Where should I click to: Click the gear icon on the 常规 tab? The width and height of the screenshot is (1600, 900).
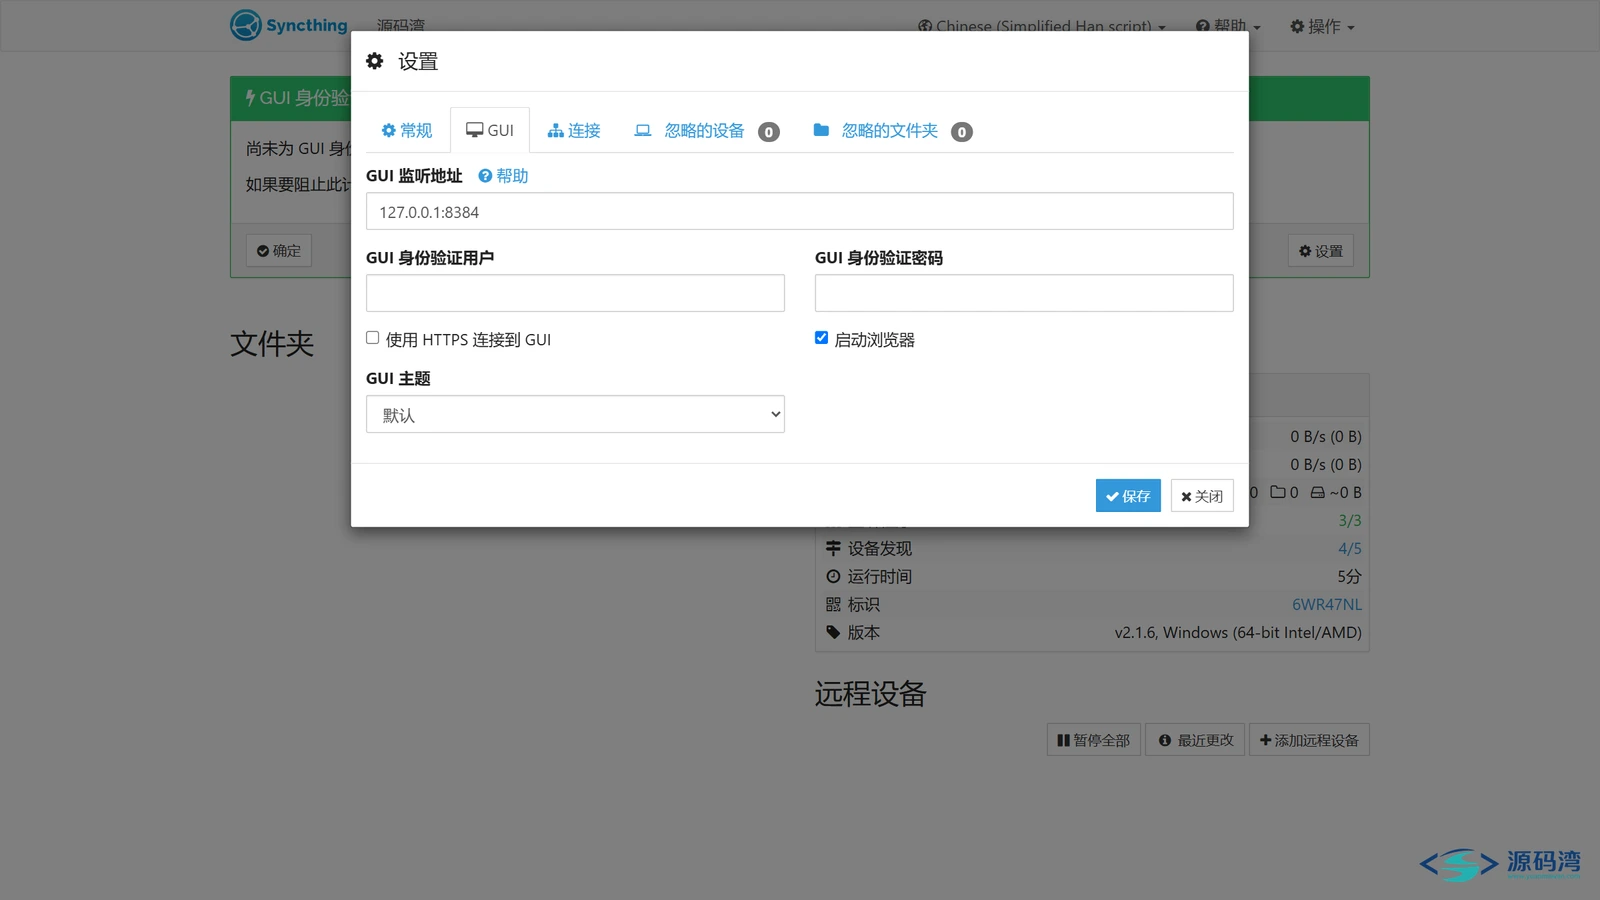389,130
